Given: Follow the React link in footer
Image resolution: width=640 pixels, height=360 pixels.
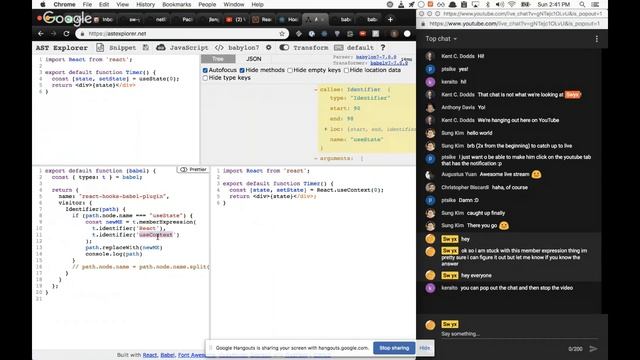Looking at the screenshot, I should pos(150,355).
